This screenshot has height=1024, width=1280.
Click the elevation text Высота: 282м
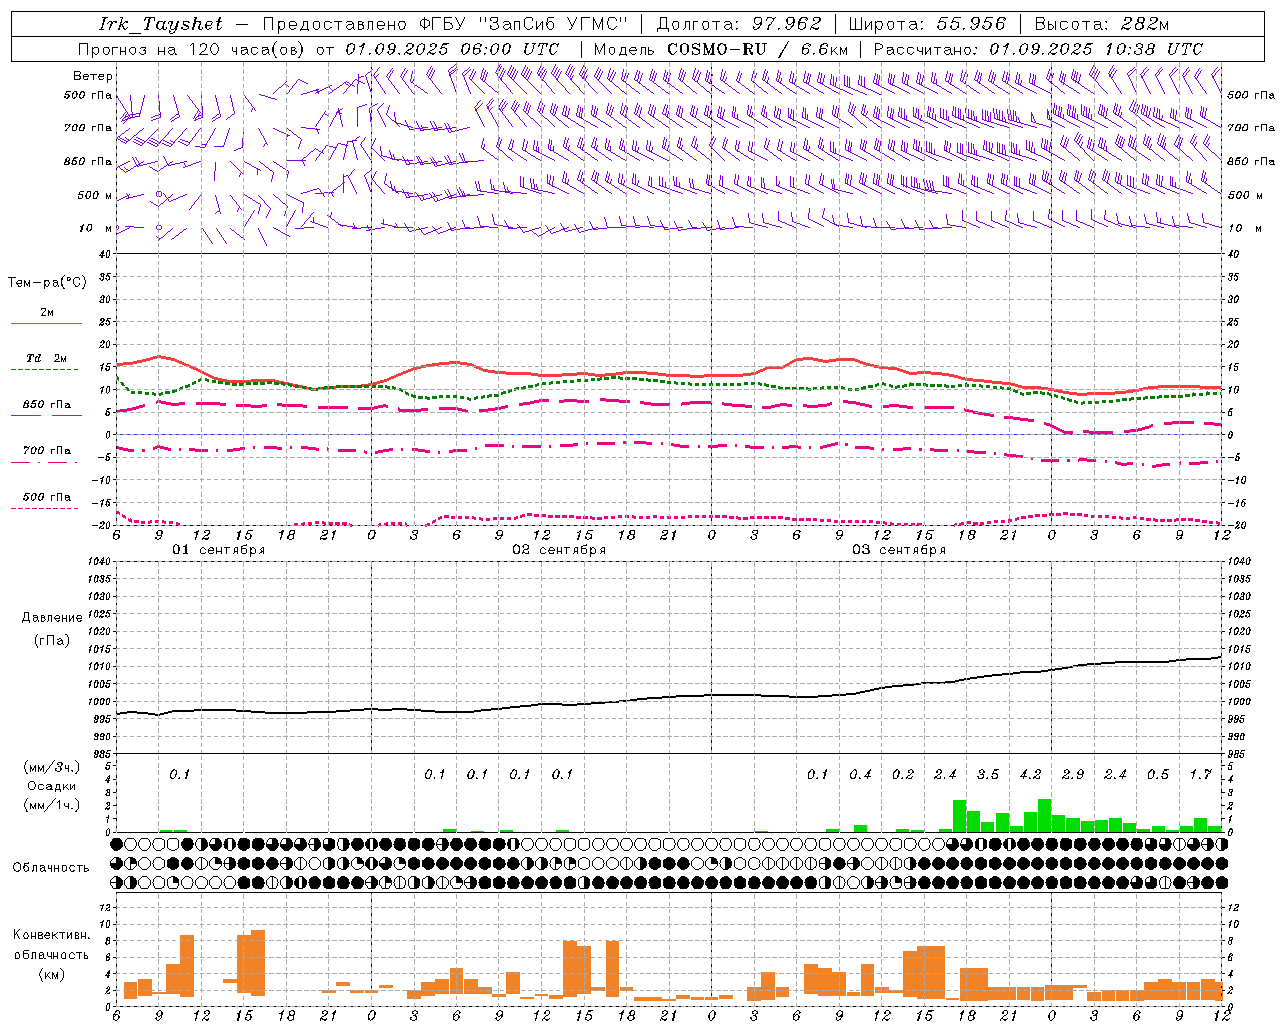[x=1101, y=24]
